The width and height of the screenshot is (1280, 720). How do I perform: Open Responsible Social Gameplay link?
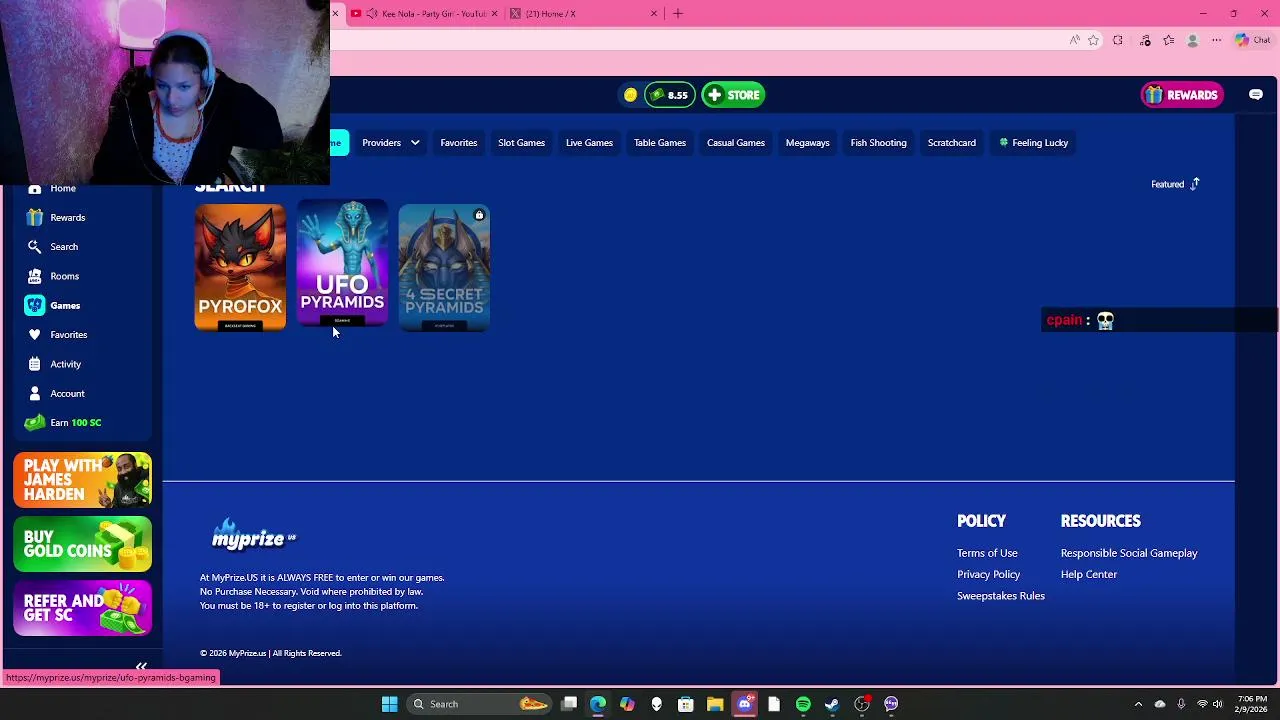coord(1129,553)
